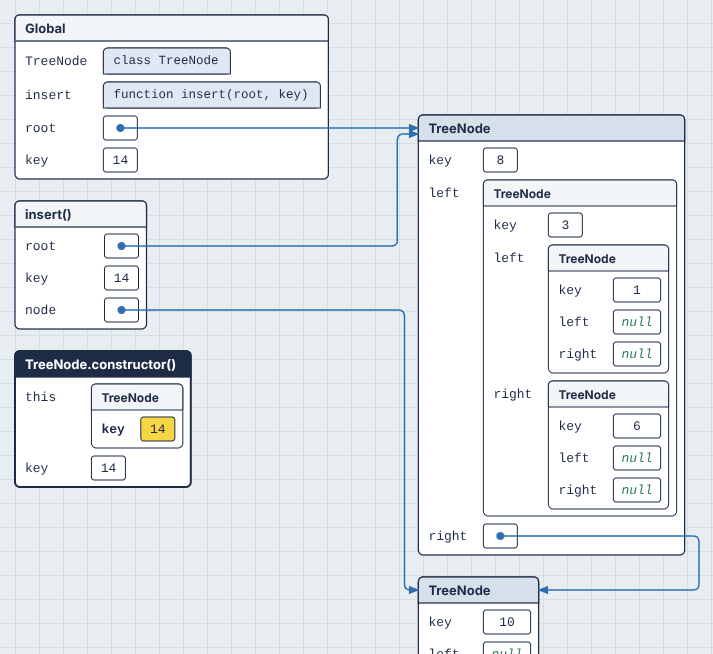Click the 'this' label in constructor frame
Viewport: 713px width, 654px height.
click(40, 397)
